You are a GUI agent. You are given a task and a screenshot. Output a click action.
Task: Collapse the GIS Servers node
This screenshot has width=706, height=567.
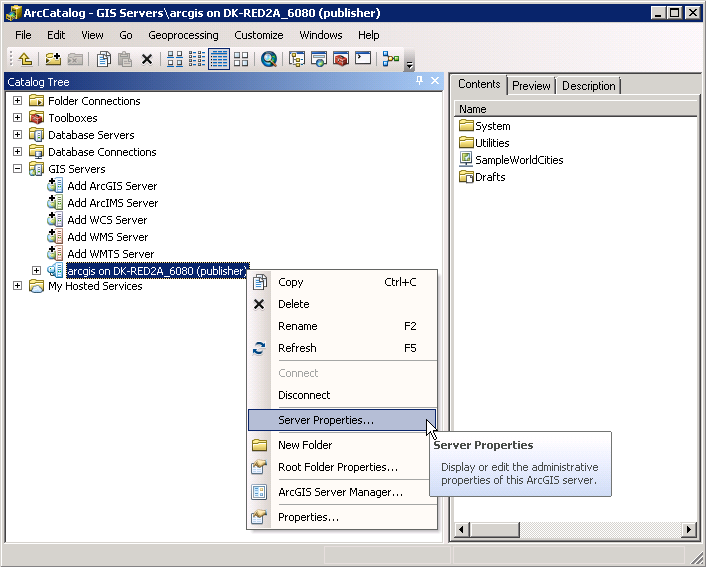tap(18, 169)
